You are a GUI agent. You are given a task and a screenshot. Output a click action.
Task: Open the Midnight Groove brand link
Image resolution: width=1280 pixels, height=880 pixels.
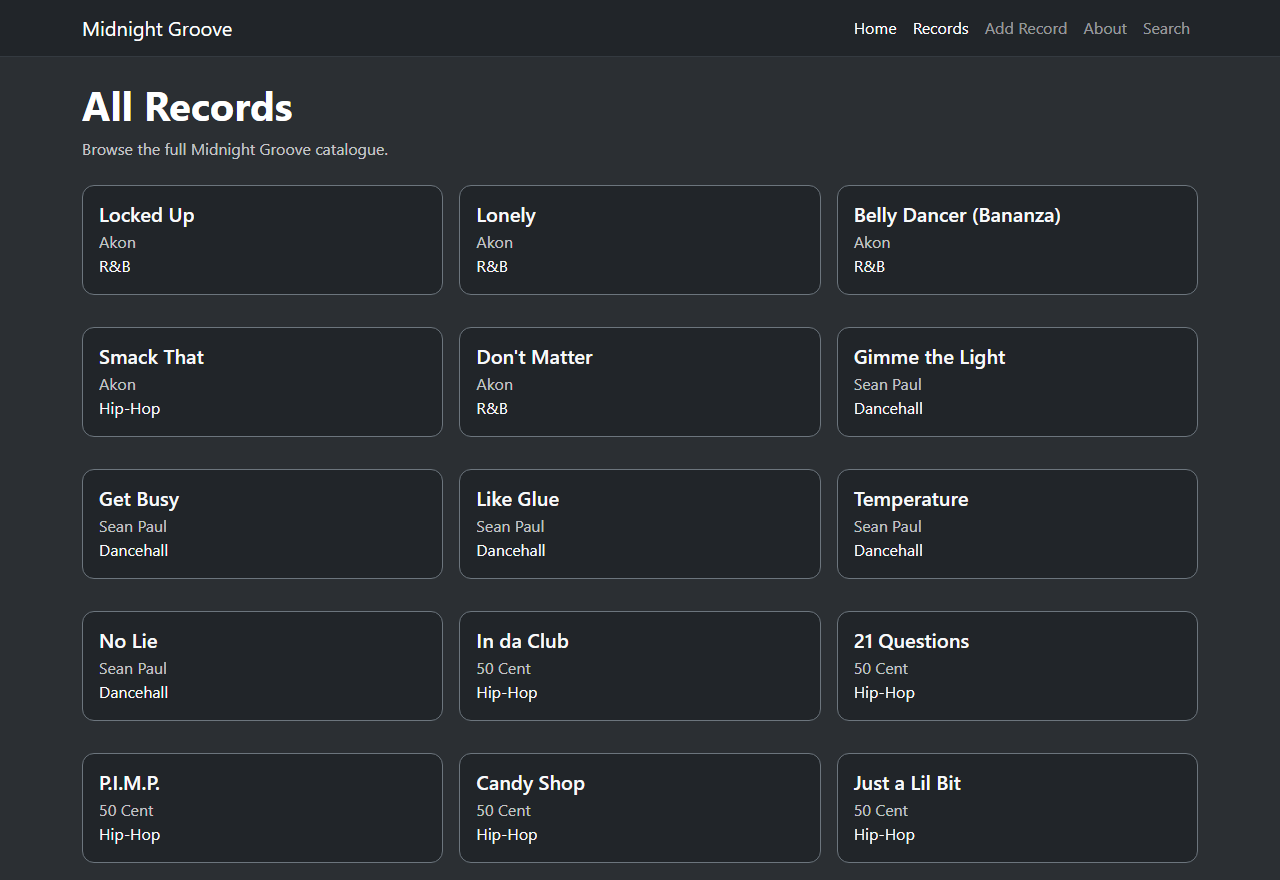point(157,29)
